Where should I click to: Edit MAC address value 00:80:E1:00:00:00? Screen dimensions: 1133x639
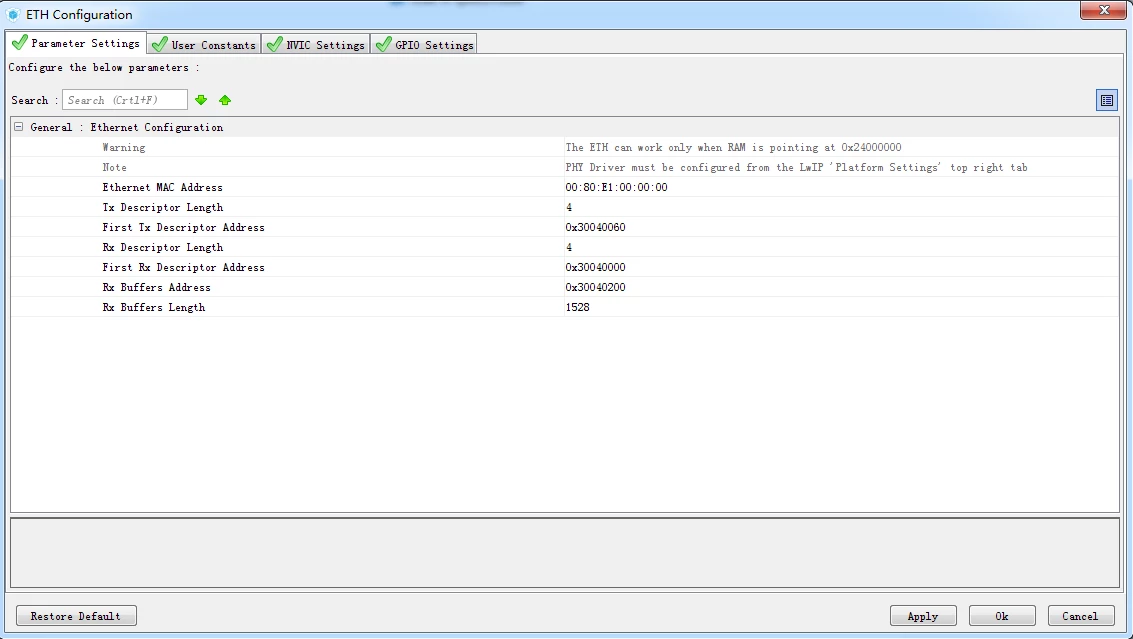[x=616, y=187]
